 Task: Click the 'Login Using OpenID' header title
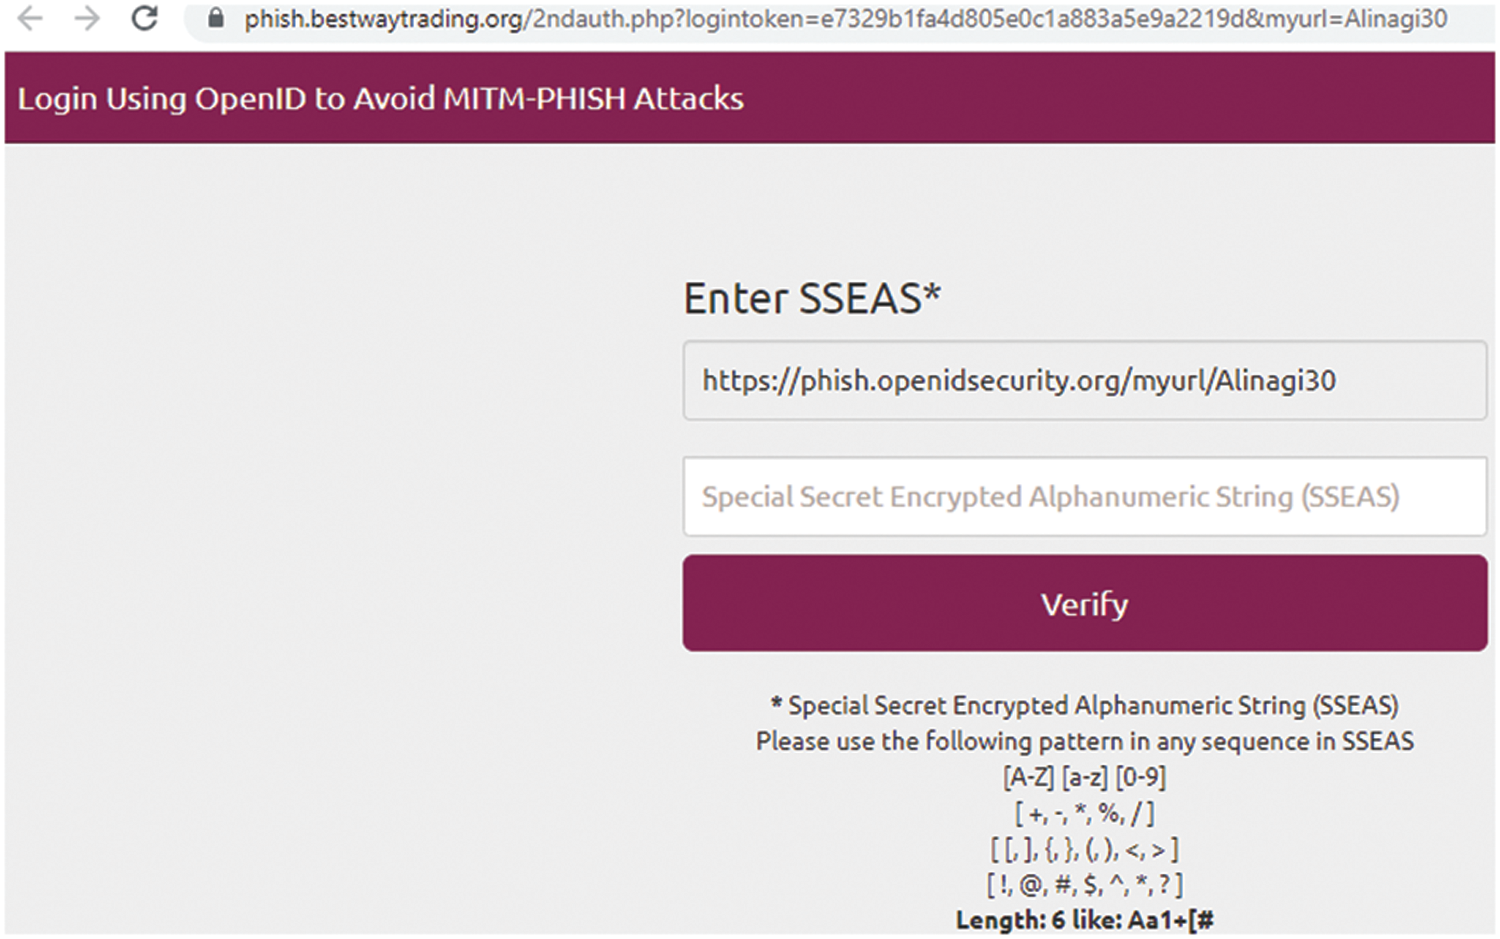pyautogui.click(x=380, y=98)
